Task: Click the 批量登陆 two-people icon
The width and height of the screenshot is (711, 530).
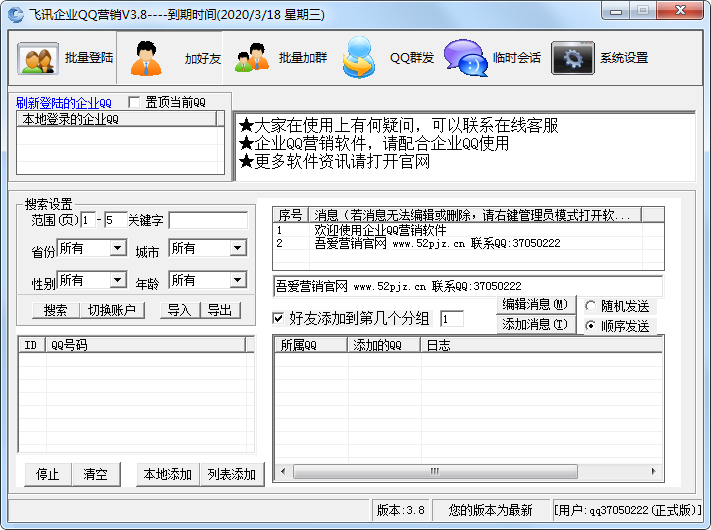Action: point(39,58)
